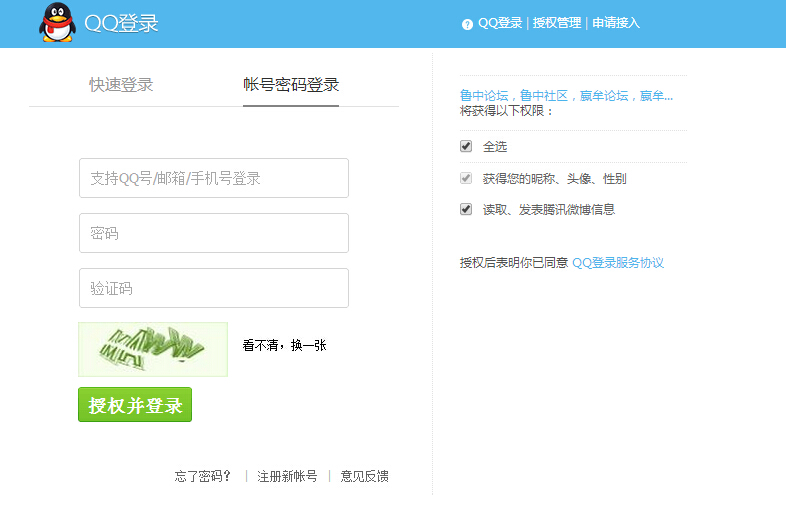Open the QQ登录服务协议 link
The width and height of the screenshot is (786, 511).
[x=618, y=263]
